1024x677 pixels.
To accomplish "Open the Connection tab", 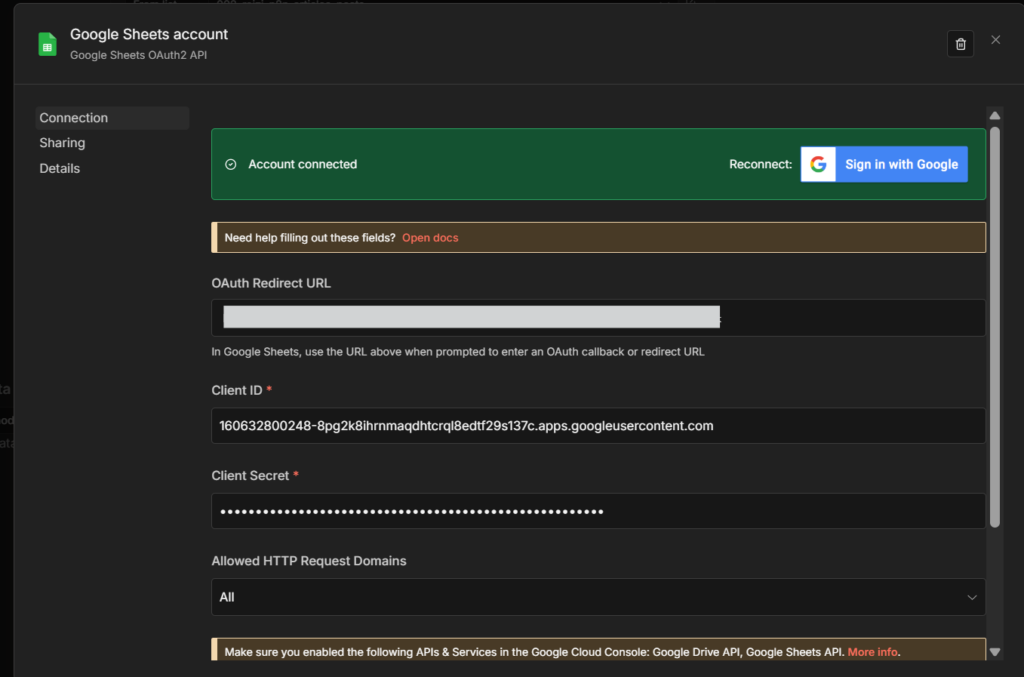I will 74,118.
